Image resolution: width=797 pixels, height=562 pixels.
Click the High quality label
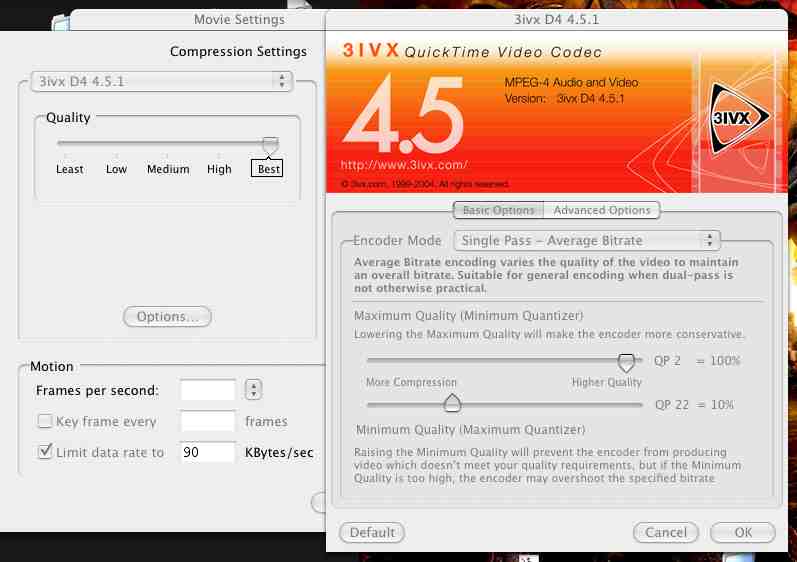coord(219,169)
